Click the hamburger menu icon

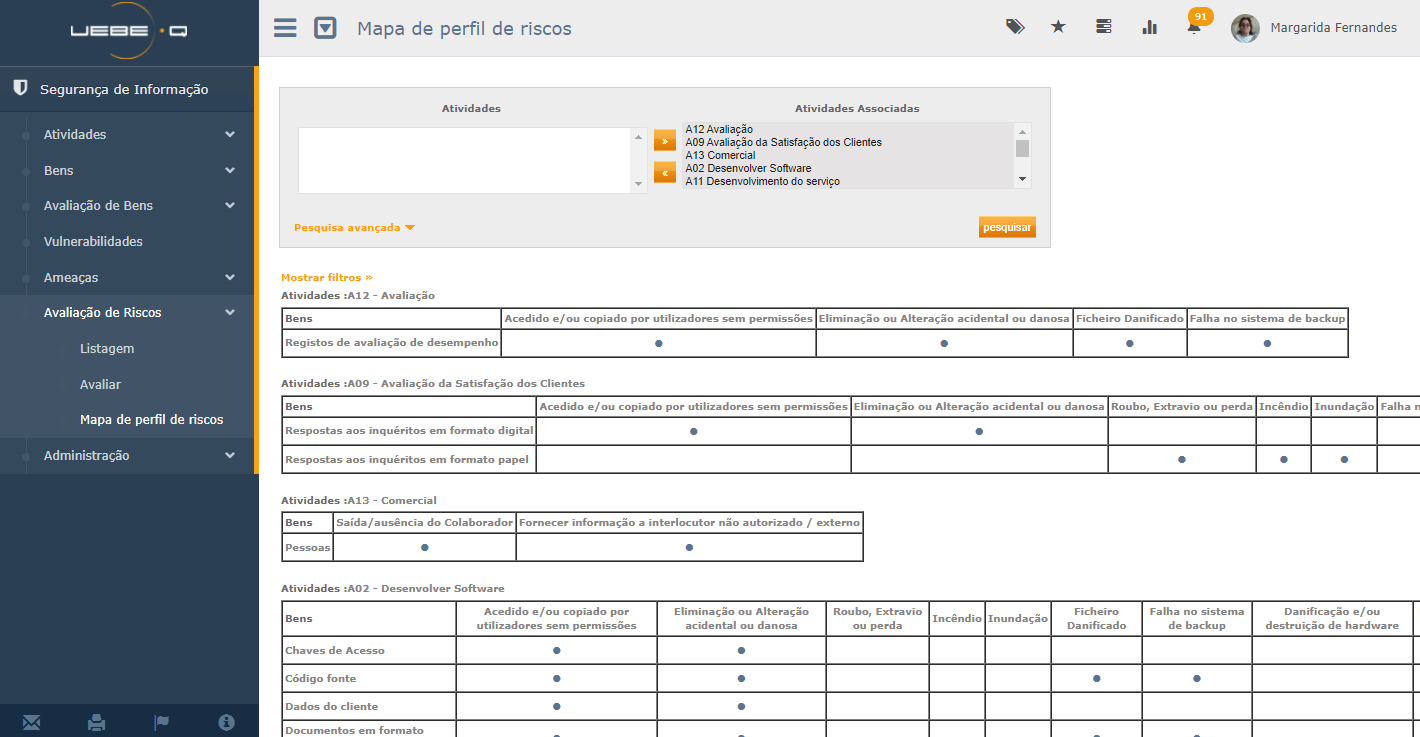click(285, 28)
